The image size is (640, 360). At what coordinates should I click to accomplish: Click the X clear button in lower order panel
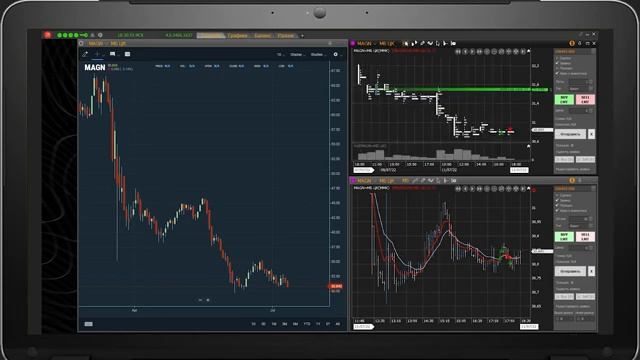tap(591, 271)
